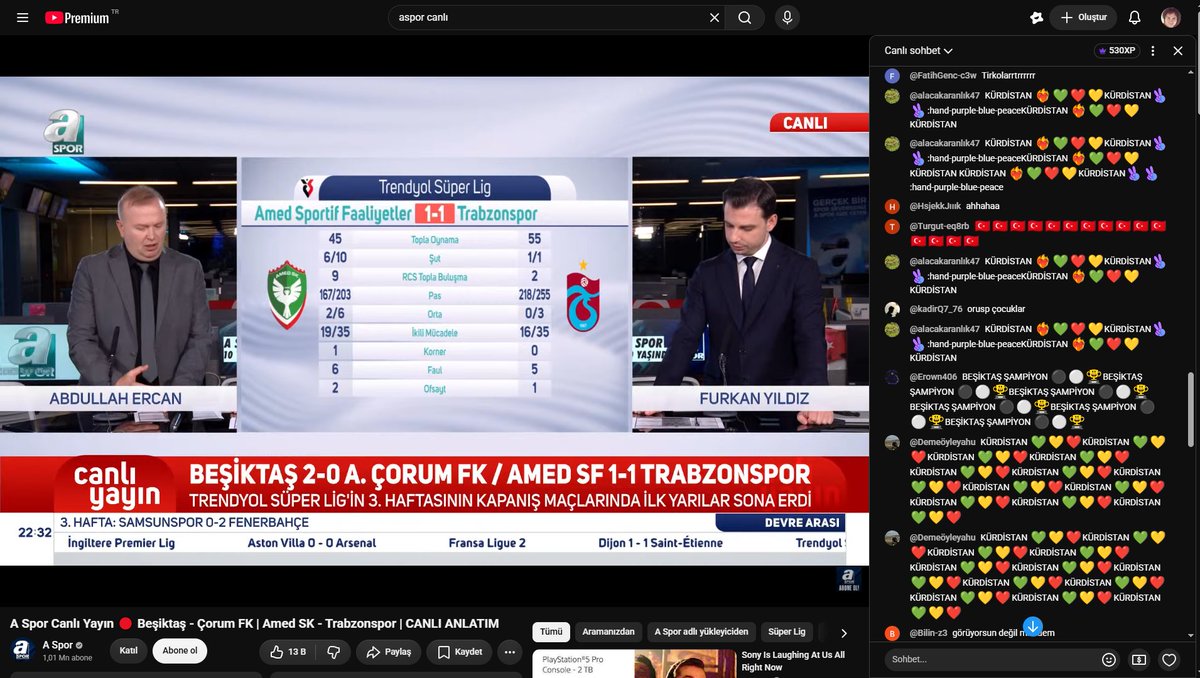The image size is (1200, 678).
Task: Open @HsjekkJıık chat author name
Action: pos(935,206)
